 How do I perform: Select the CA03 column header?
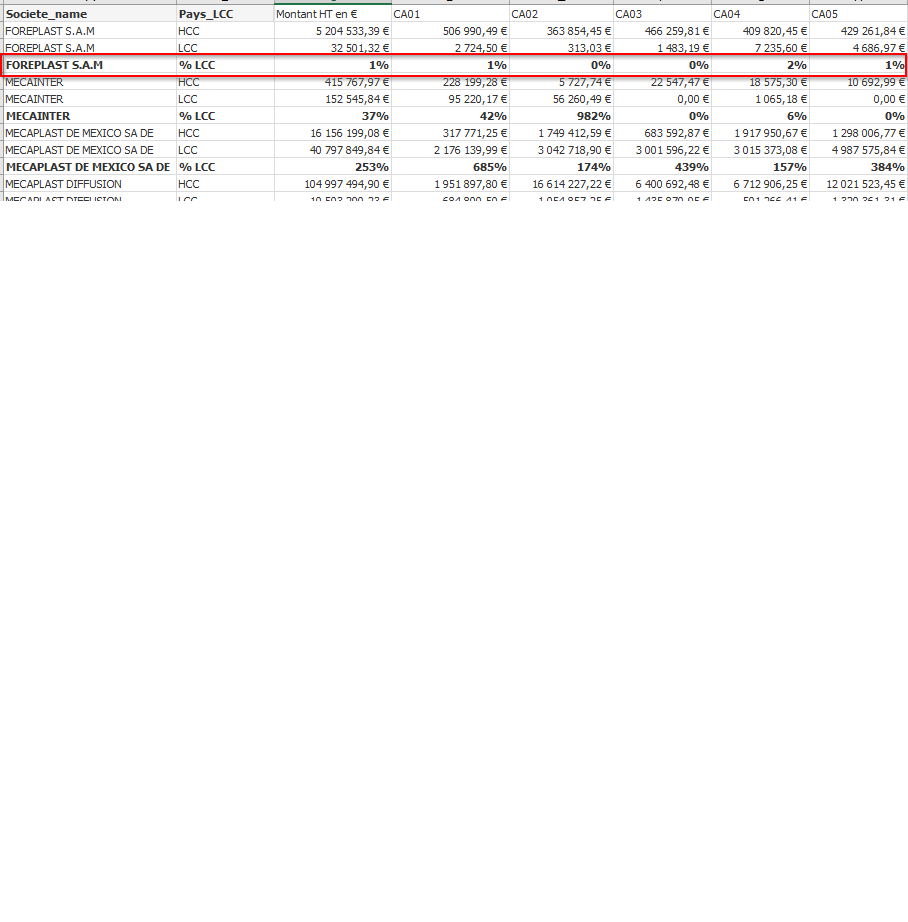pos(663,14)
